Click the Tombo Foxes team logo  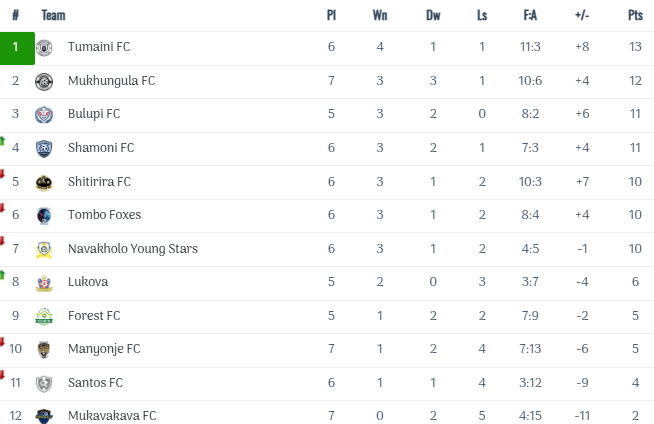(44, 215)
